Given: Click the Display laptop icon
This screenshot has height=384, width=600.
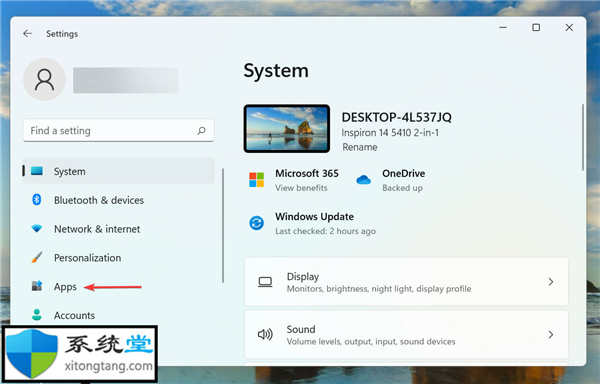Looking at the screenshot, I should tap(265, 282).
